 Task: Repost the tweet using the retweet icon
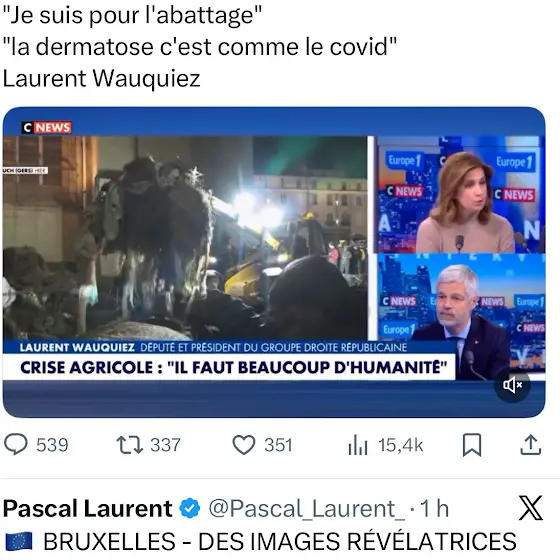pos(130,445)
